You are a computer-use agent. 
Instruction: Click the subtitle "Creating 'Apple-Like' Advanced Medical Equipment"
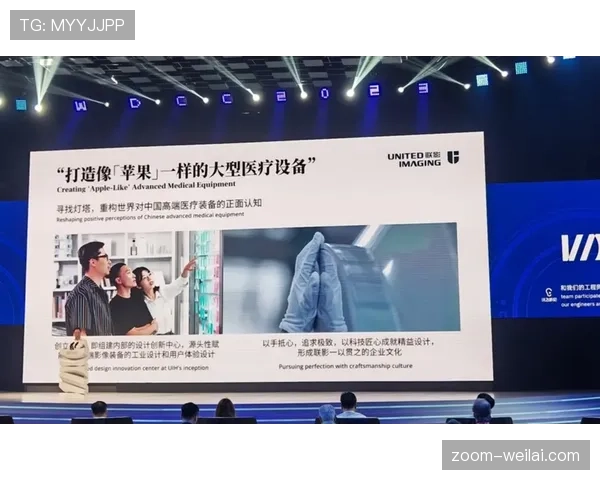click(x=146, y=187)
